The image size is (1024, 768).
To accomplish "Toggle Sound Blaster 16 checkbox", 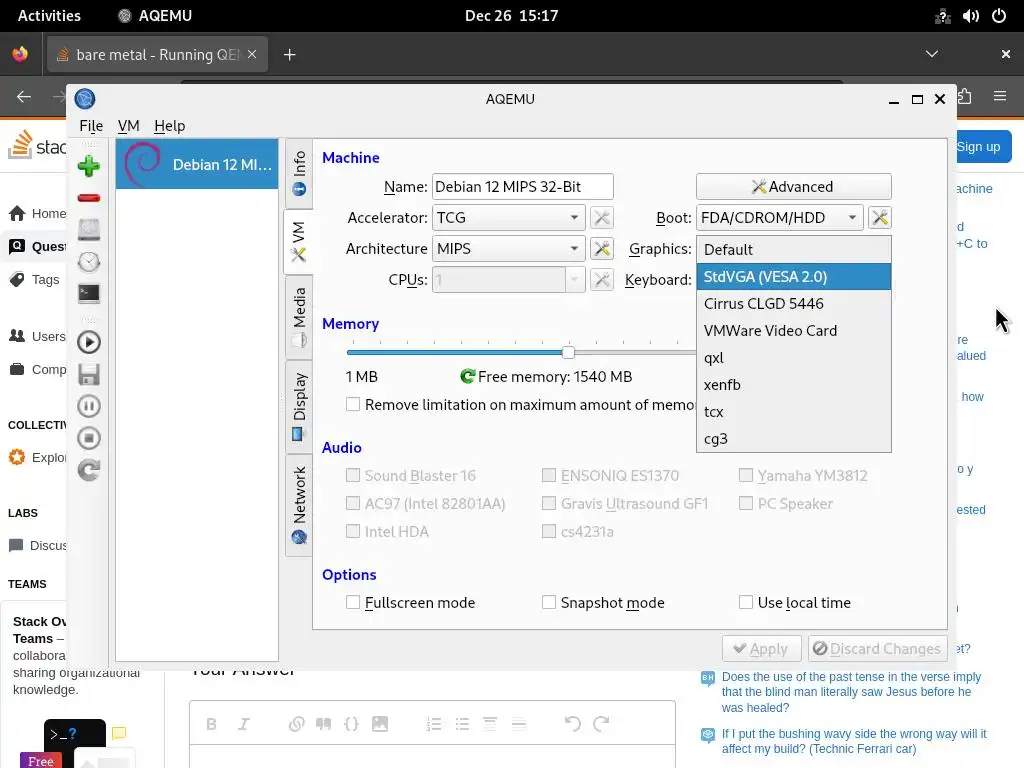I will coord(353,475).
